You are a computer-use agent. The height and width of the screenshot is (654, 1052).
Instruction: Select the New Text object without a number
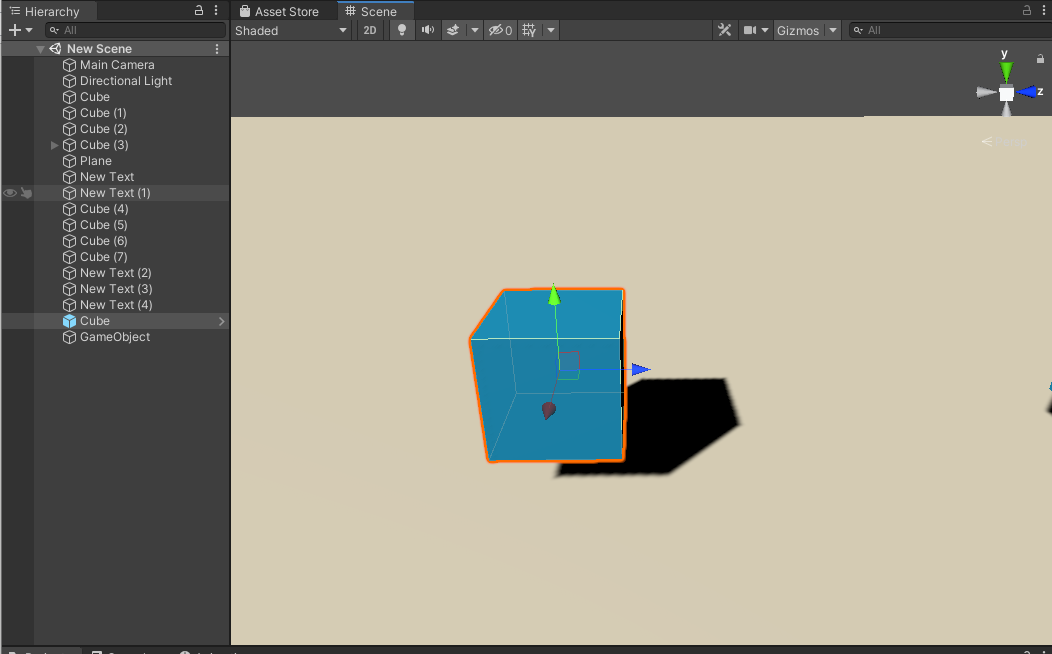pyautogui.click(x=107, y=177)
